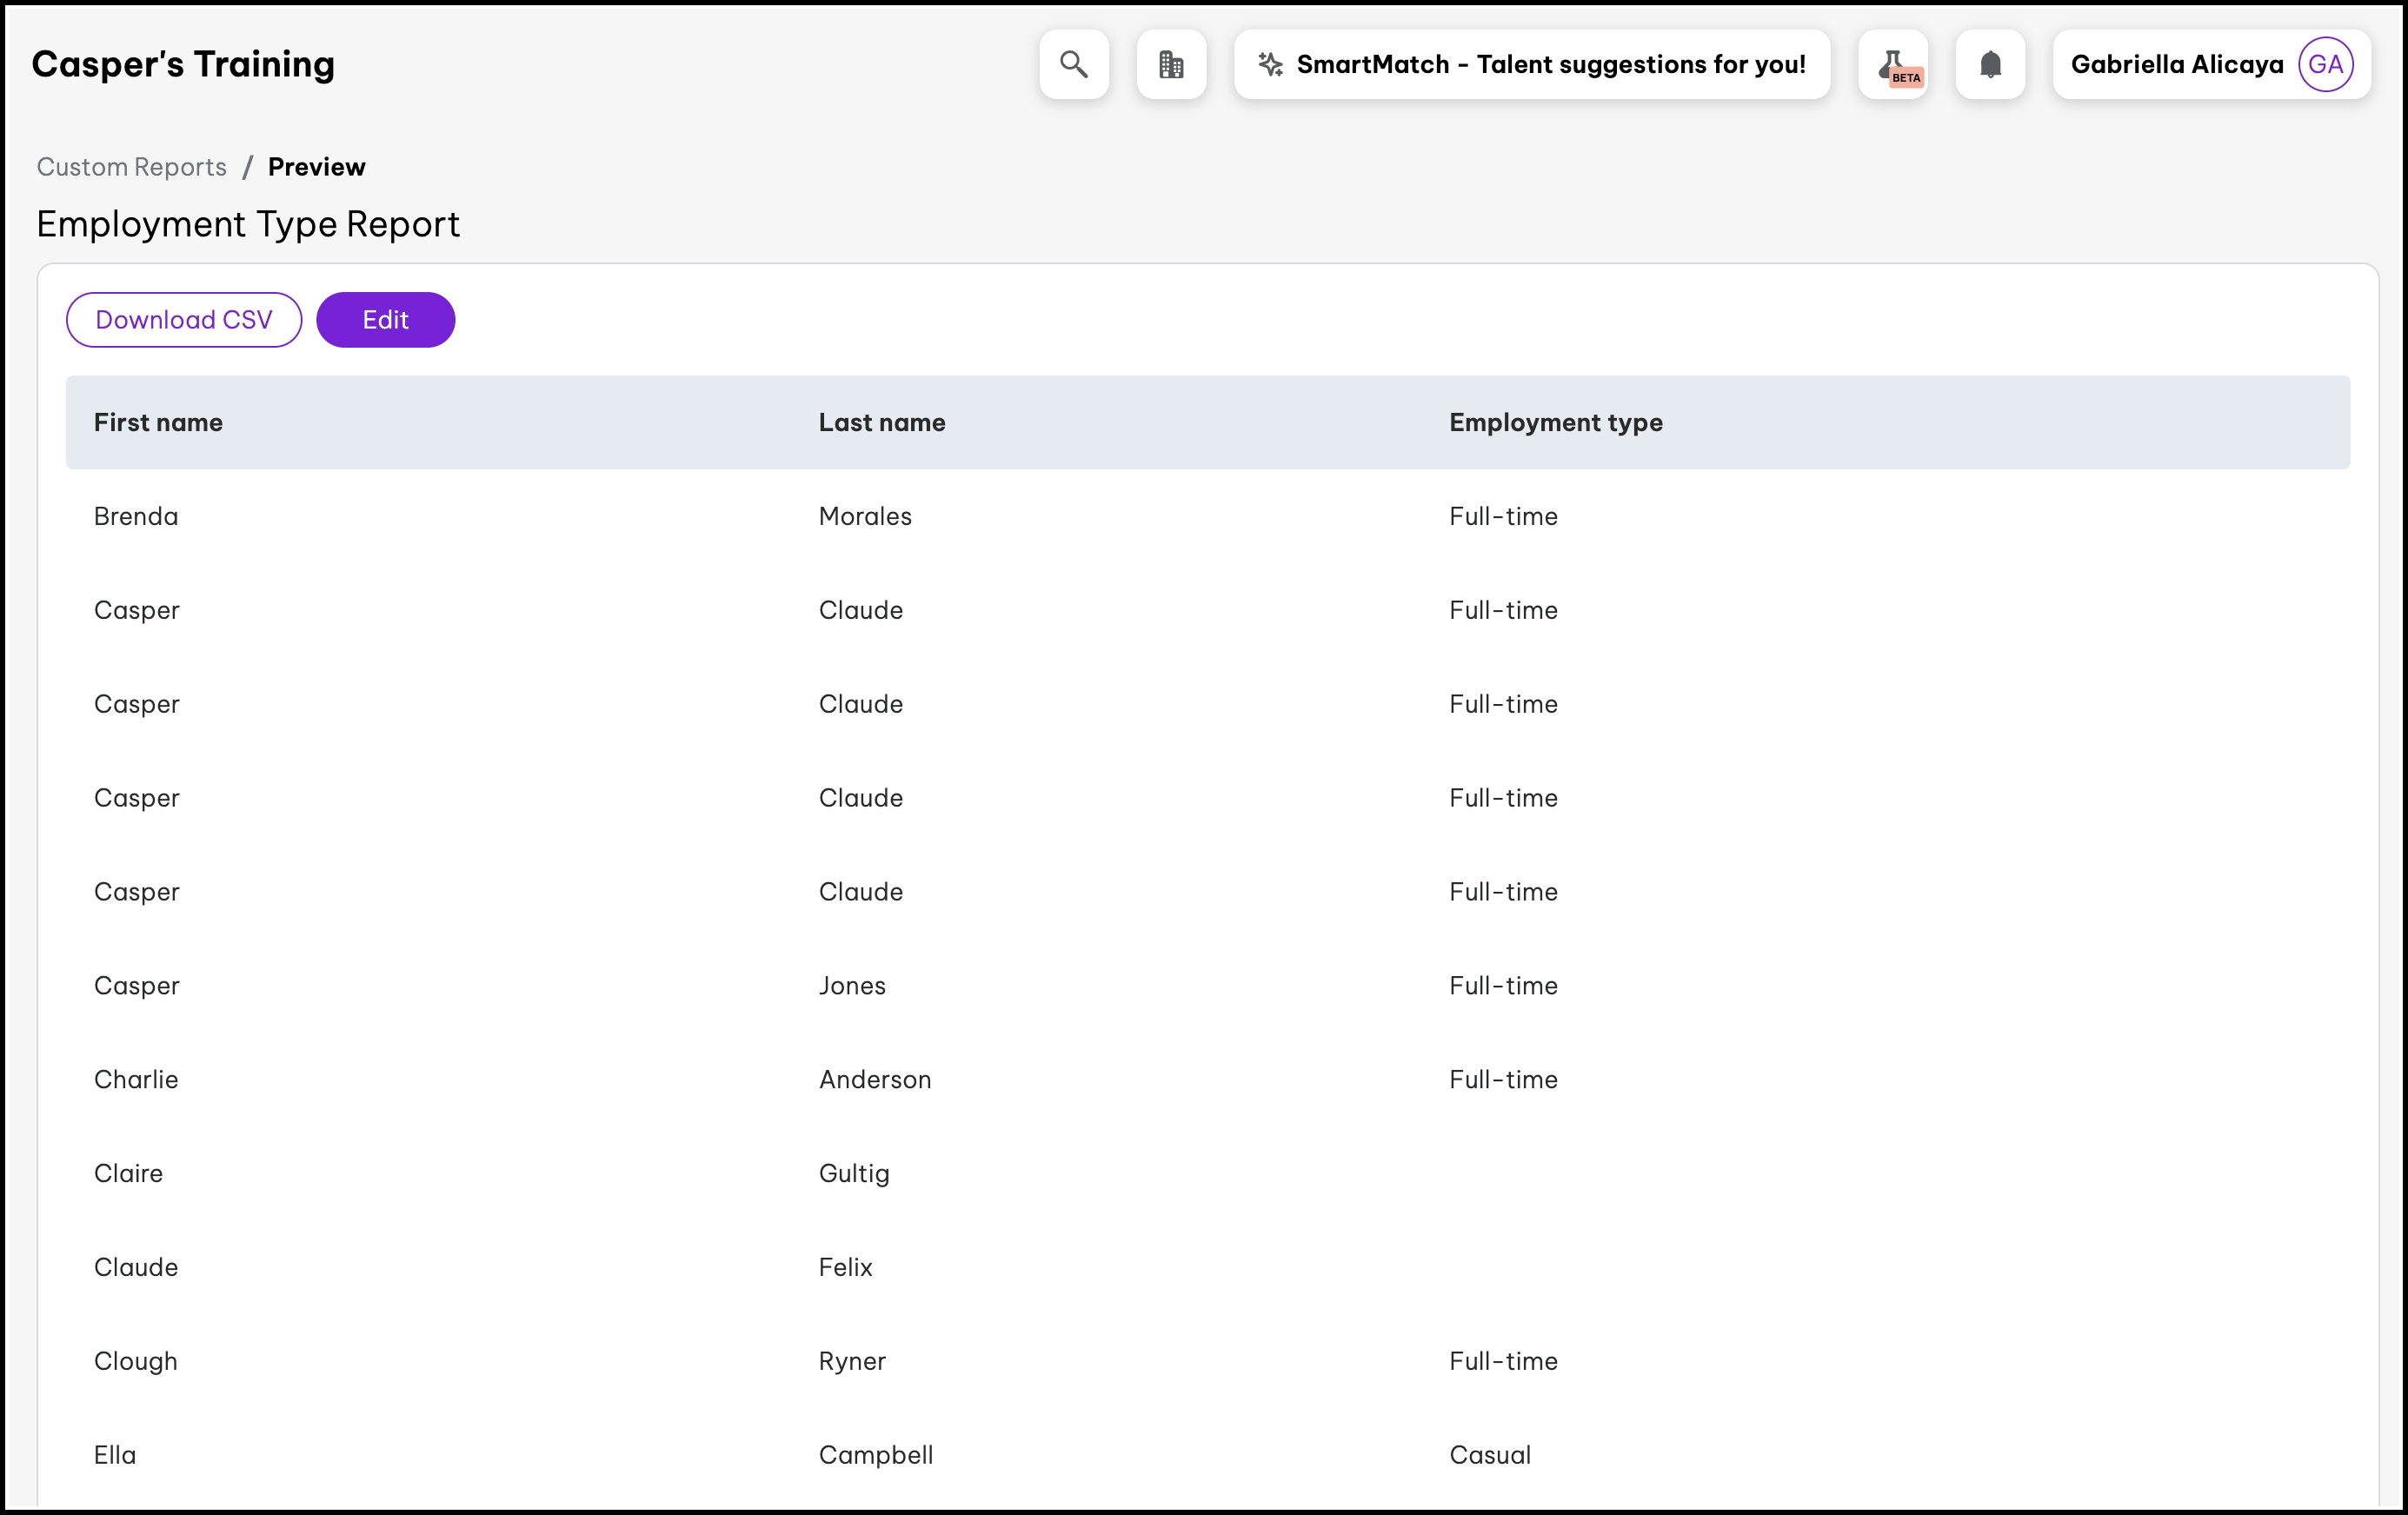Open the beta lab flask icon
2408x1515 pixels.
click(1892, 64)
